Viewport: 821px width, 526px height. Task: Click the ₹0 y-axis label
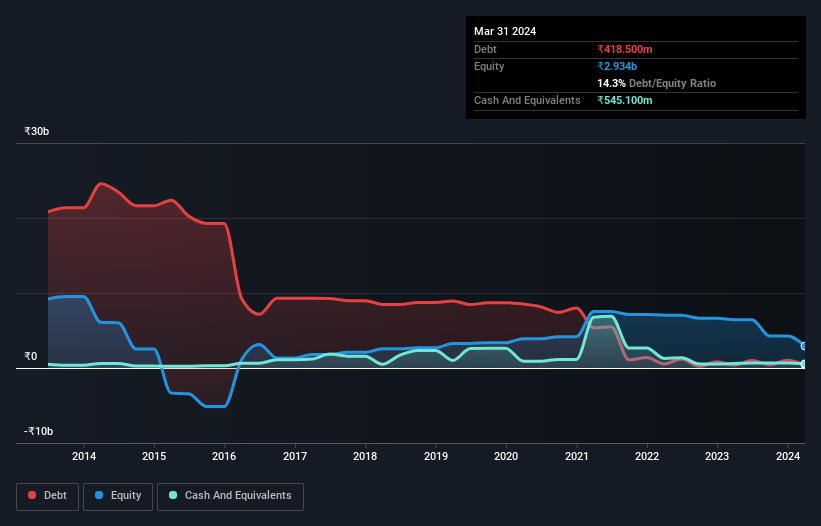coord(31,356)
